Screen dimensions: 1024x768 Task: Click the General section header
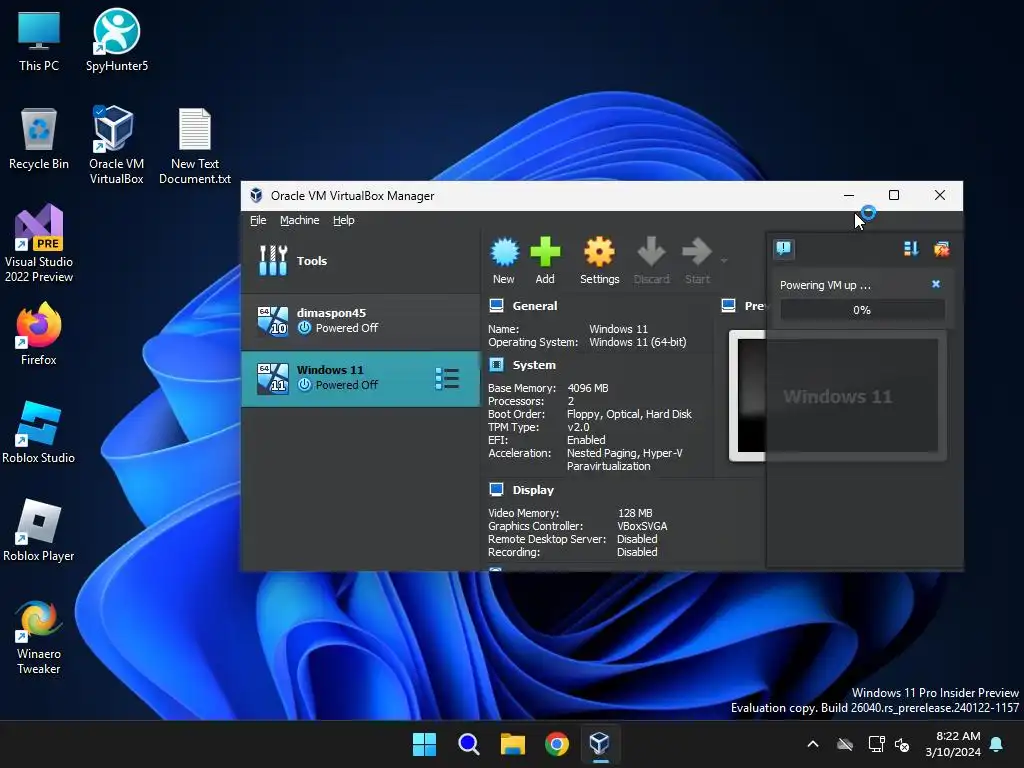coord(535,306)
